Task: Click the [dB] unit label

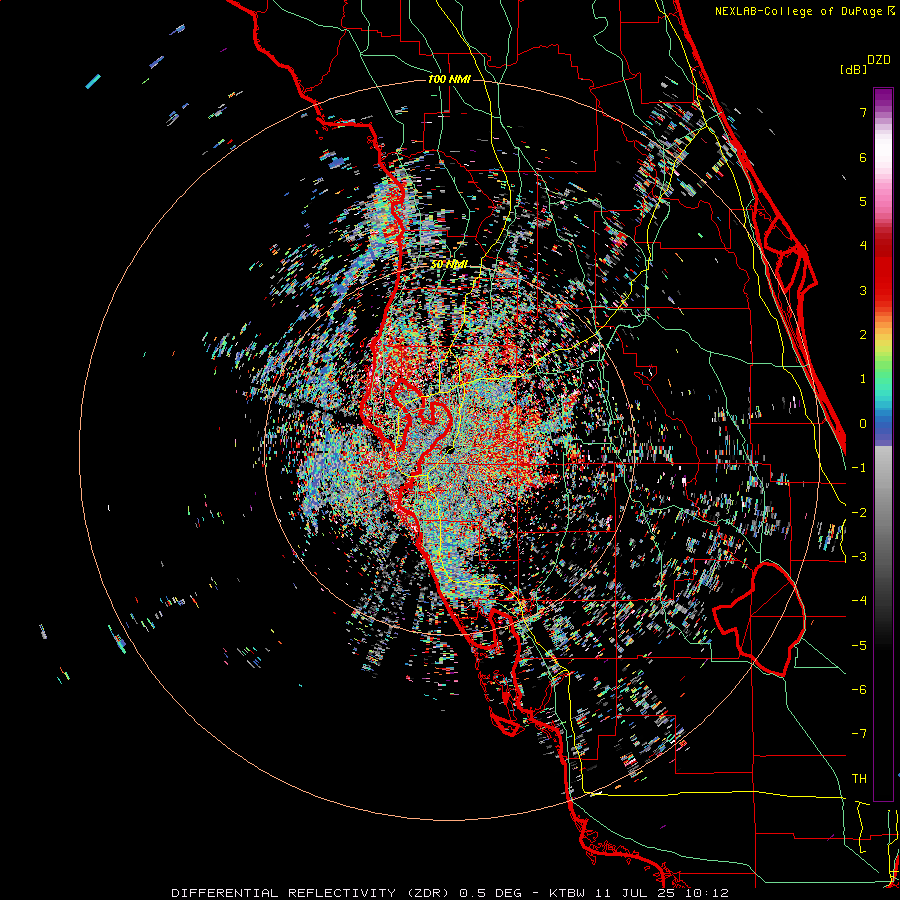Action: coord(853,69)
